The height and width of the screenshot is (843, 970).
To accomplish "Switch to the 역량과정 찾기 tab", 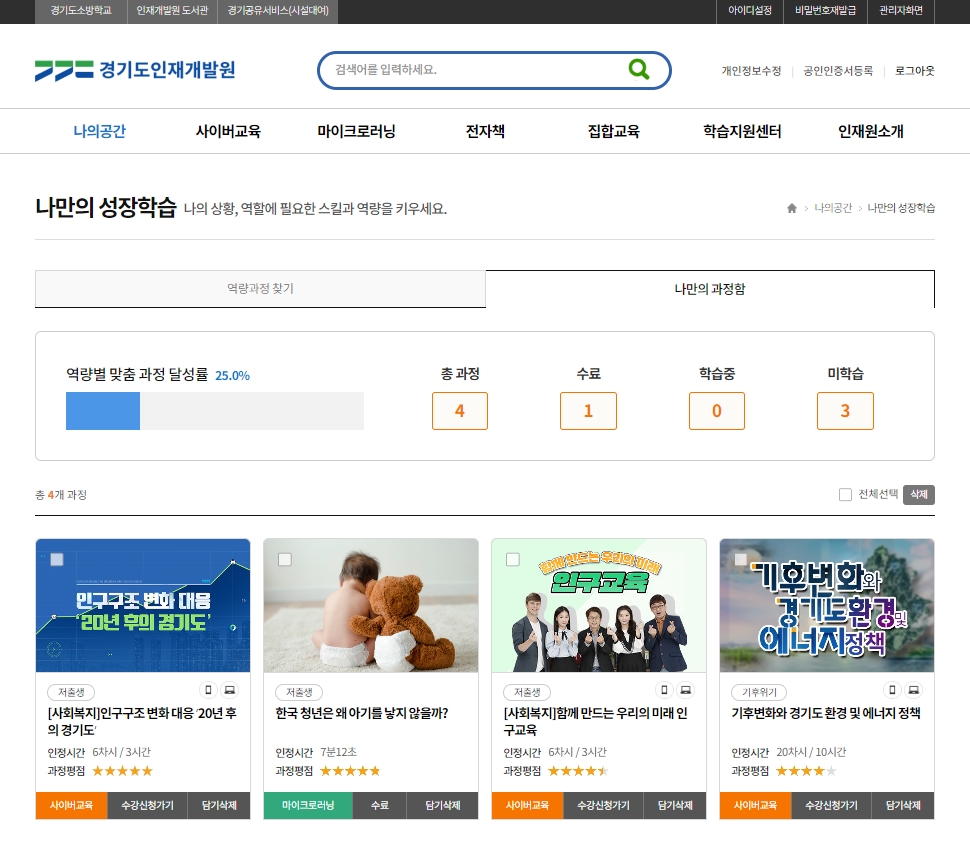I will [260, 288].
